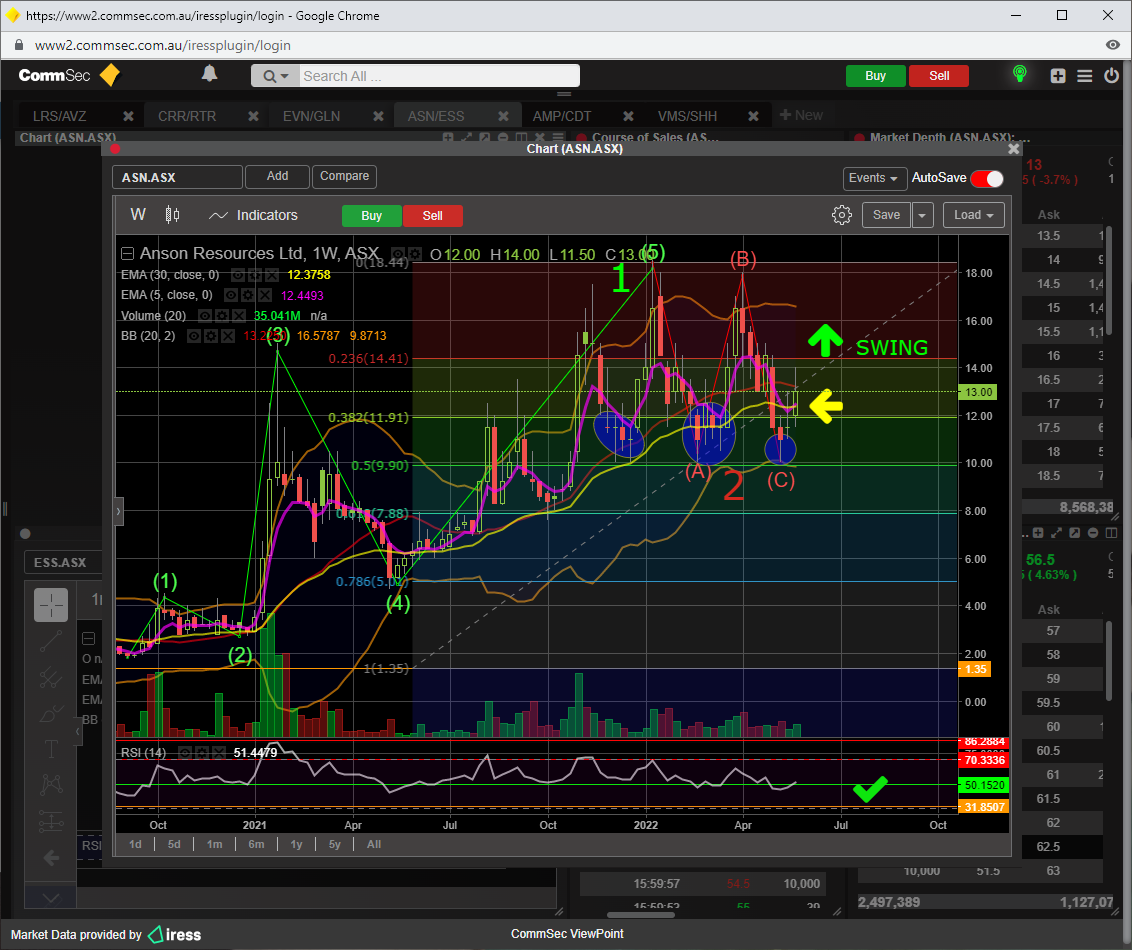
Task: Collapse the Anson Resources legend
Action: [127, 254]
